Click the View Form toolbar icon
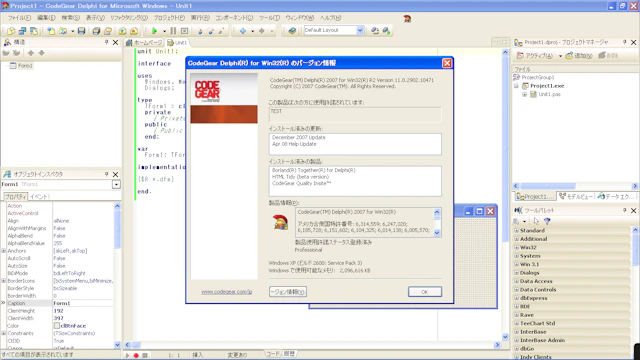The height and width of the screenshot is (360, 640). coord(22,31)
